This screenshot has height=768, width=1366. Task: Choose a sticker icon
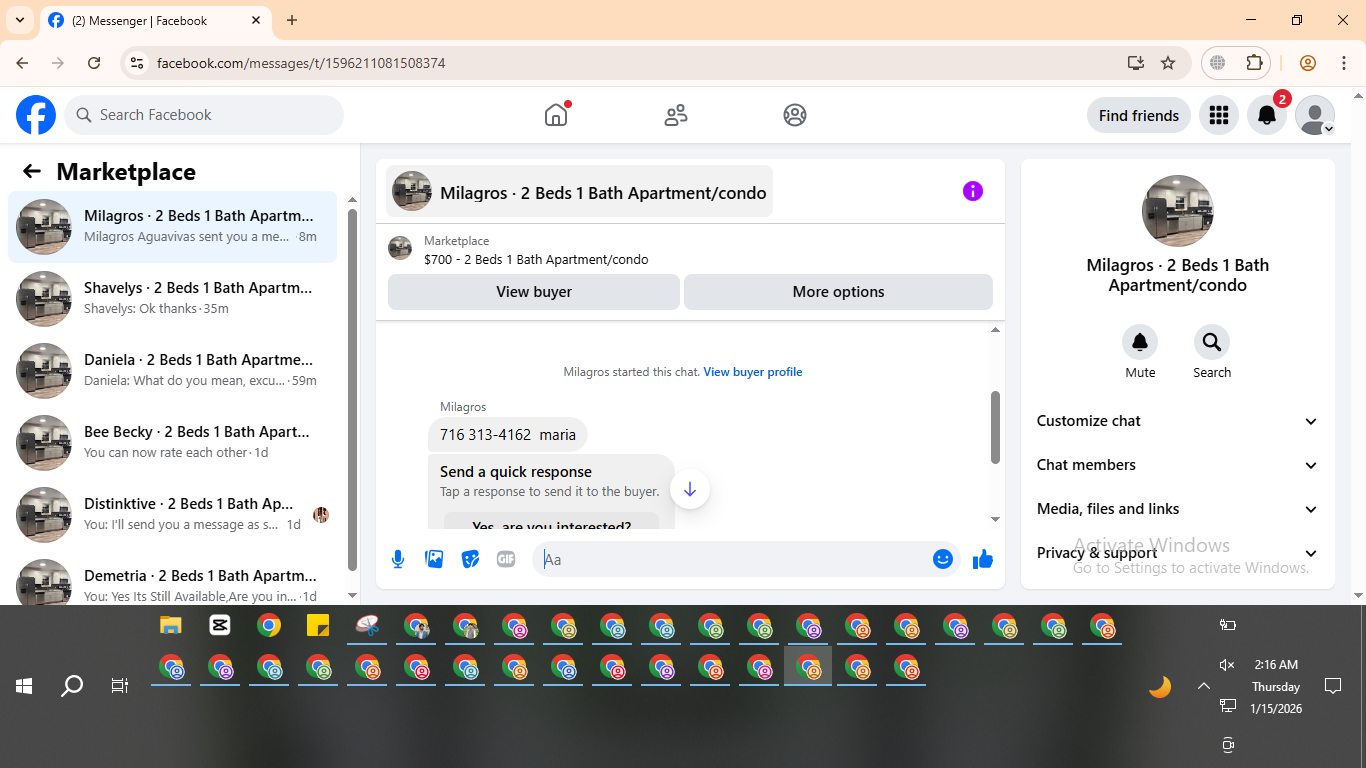[470, 559]
